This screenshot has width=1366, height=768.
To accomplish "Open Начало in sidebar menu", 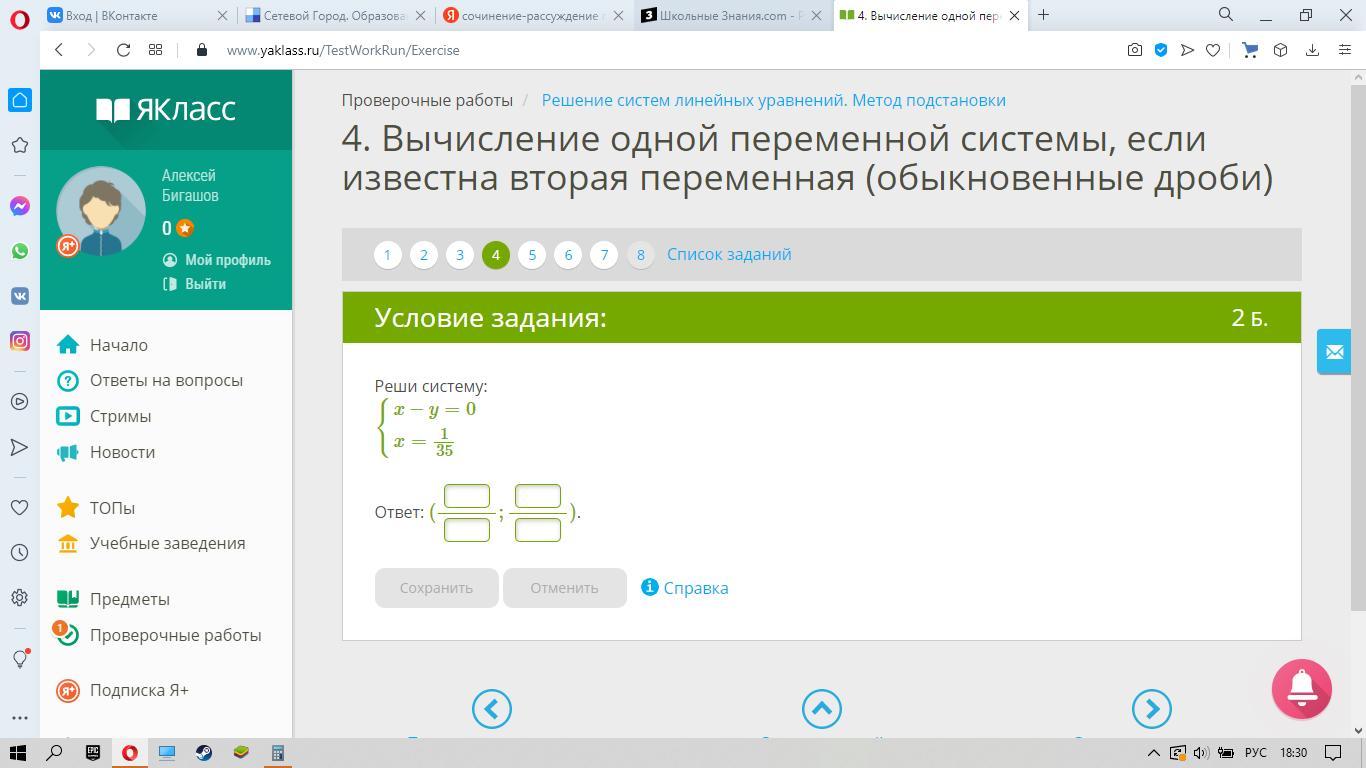I will pos(119,345).
